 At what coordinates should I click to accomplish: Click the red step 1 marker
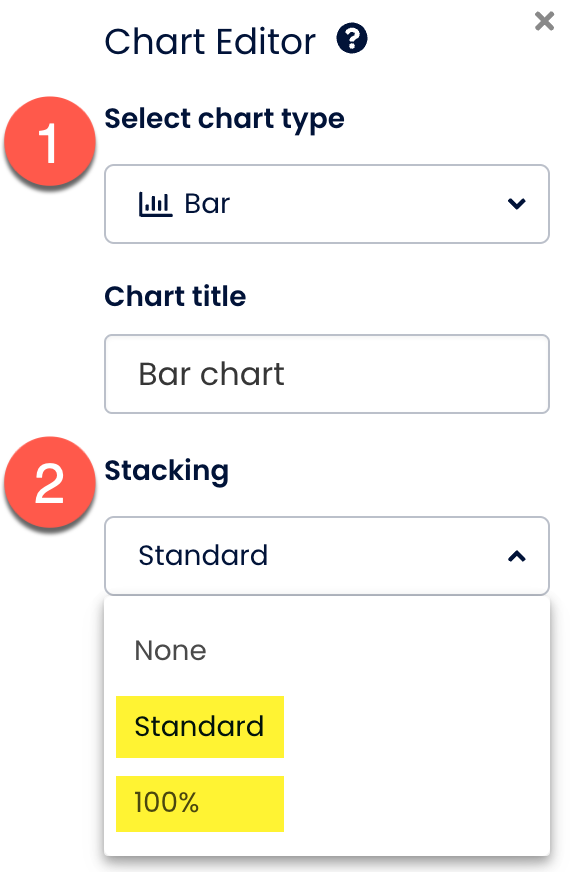tap(50, 141)
